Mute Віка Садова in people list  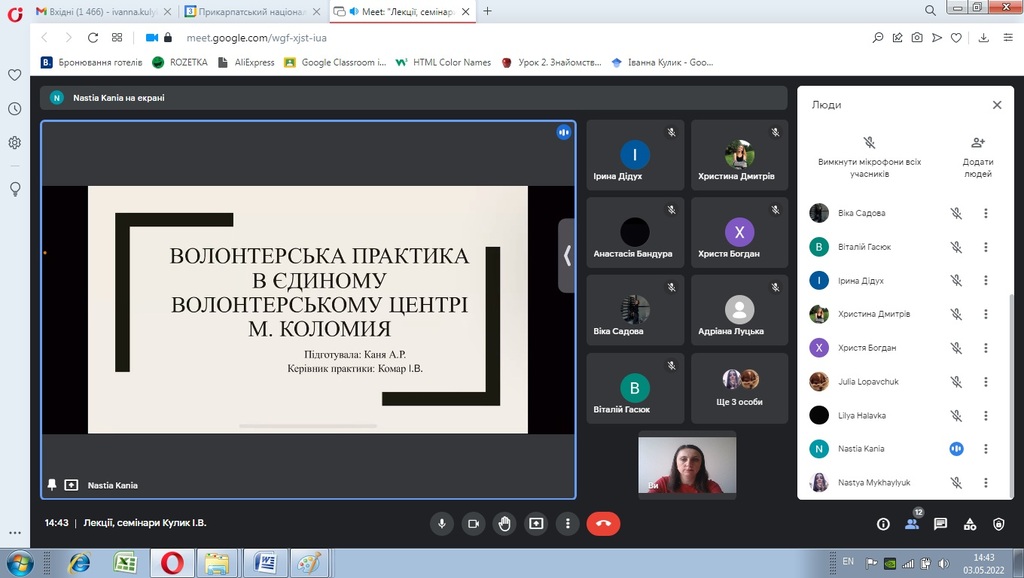(956, 213)
